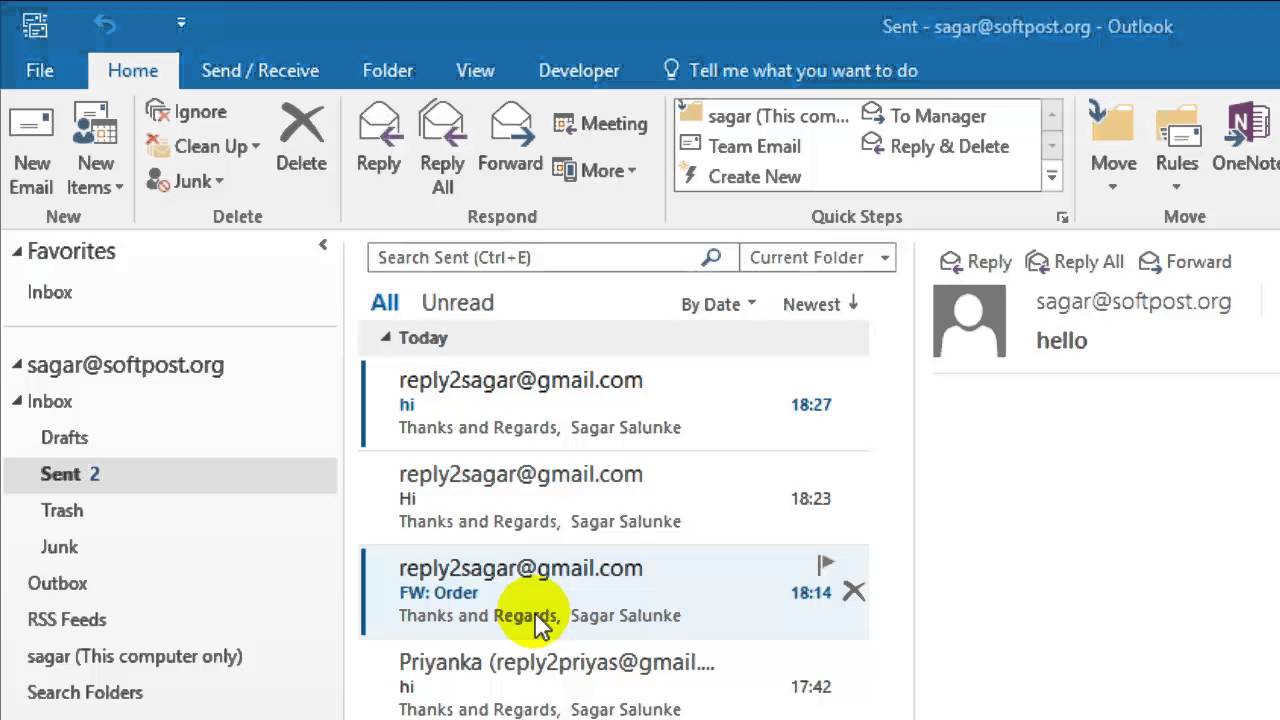Select the To Manager quick step
Screen dimensions: 1280x720
point(924,116)
